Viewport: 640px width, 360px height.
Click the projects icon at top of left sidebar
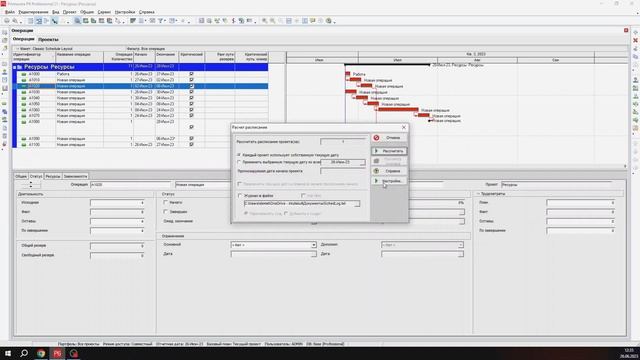coord(4,32)
